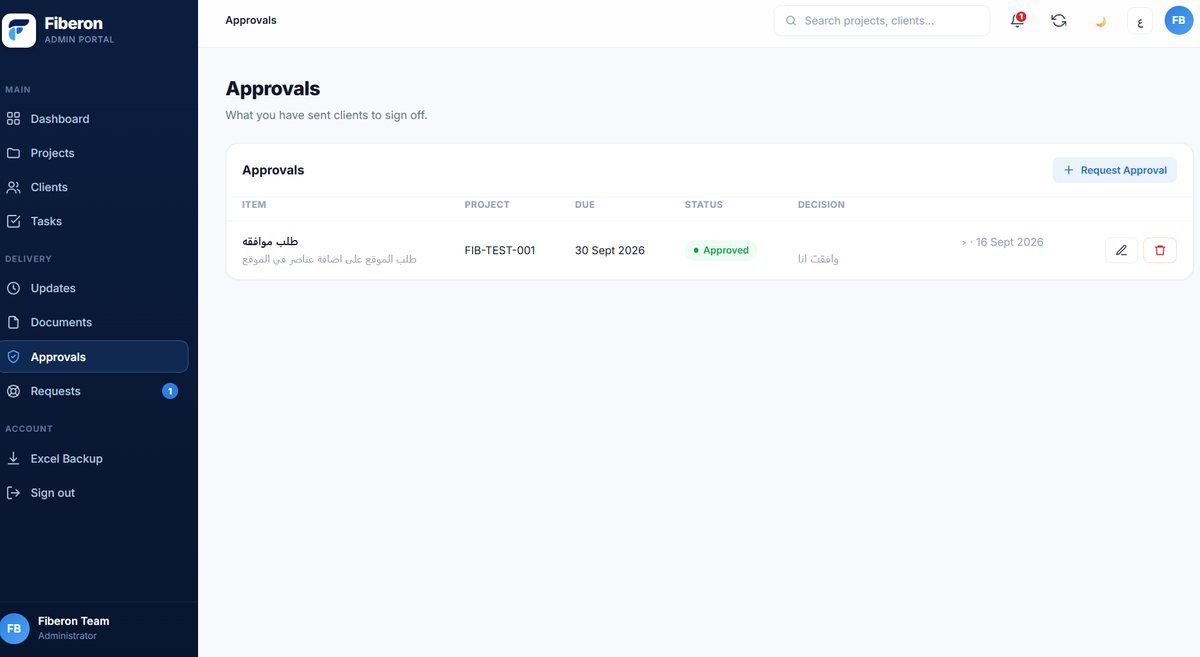Go to Updates in the sidebar
Image resolution: width=1200 pixels, height=657 pixels.
tap(94, 288)
